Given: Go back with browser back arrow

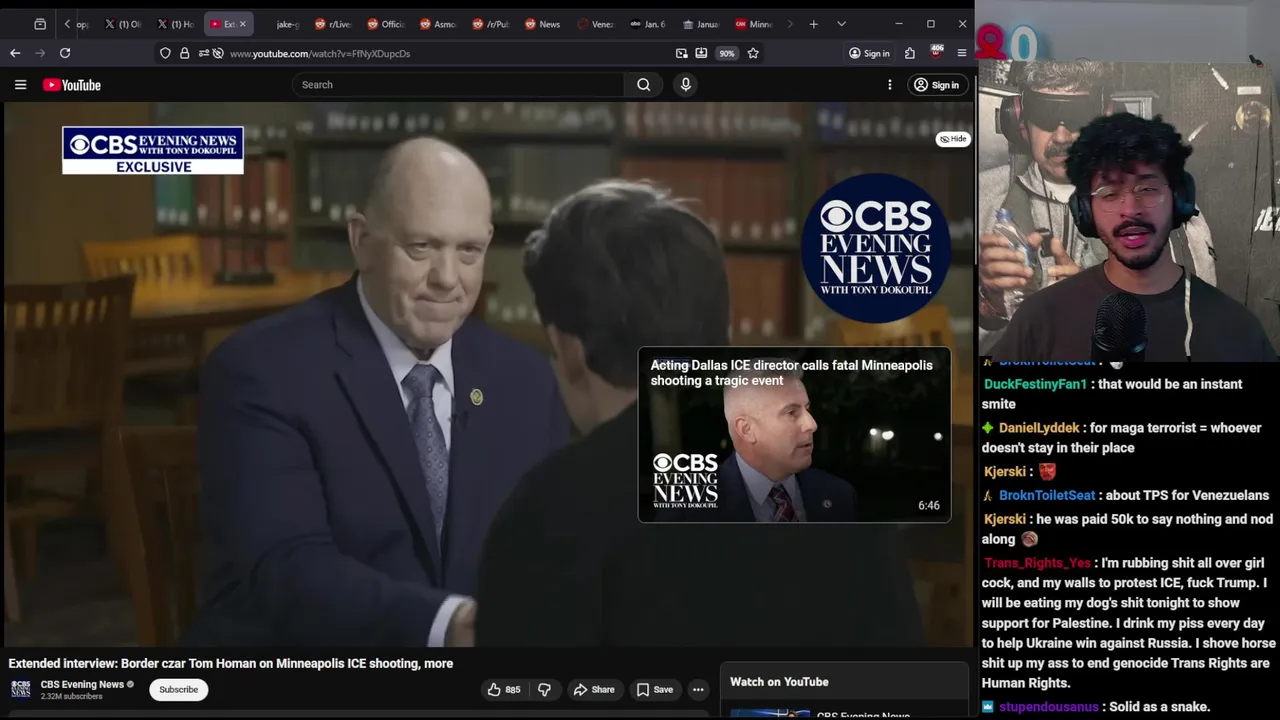Looking at the screenshot, I should [x=15, y=53].
